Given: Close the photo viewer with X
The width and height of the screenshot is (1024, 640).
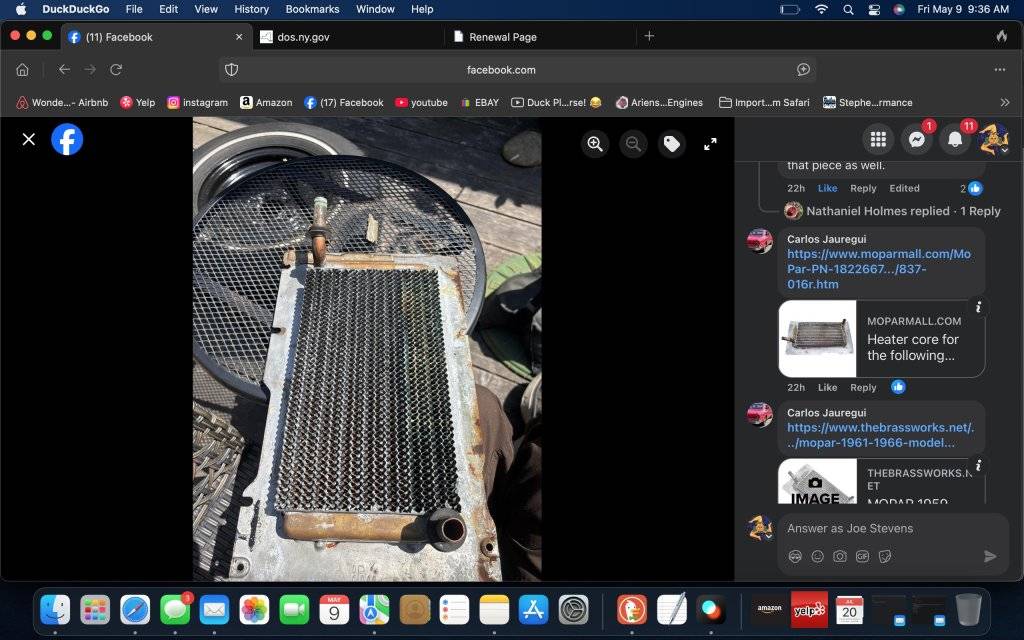Looking at the screenshot, I should 29,140.
